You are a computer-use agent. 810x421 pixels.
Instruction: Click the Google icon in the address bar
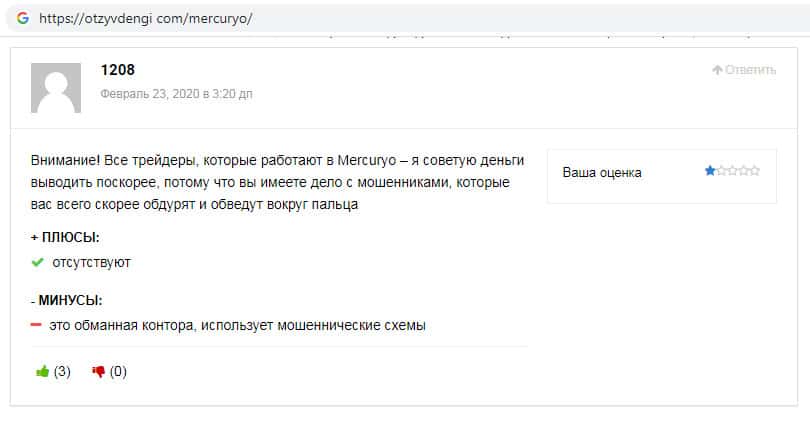(22, 18)
